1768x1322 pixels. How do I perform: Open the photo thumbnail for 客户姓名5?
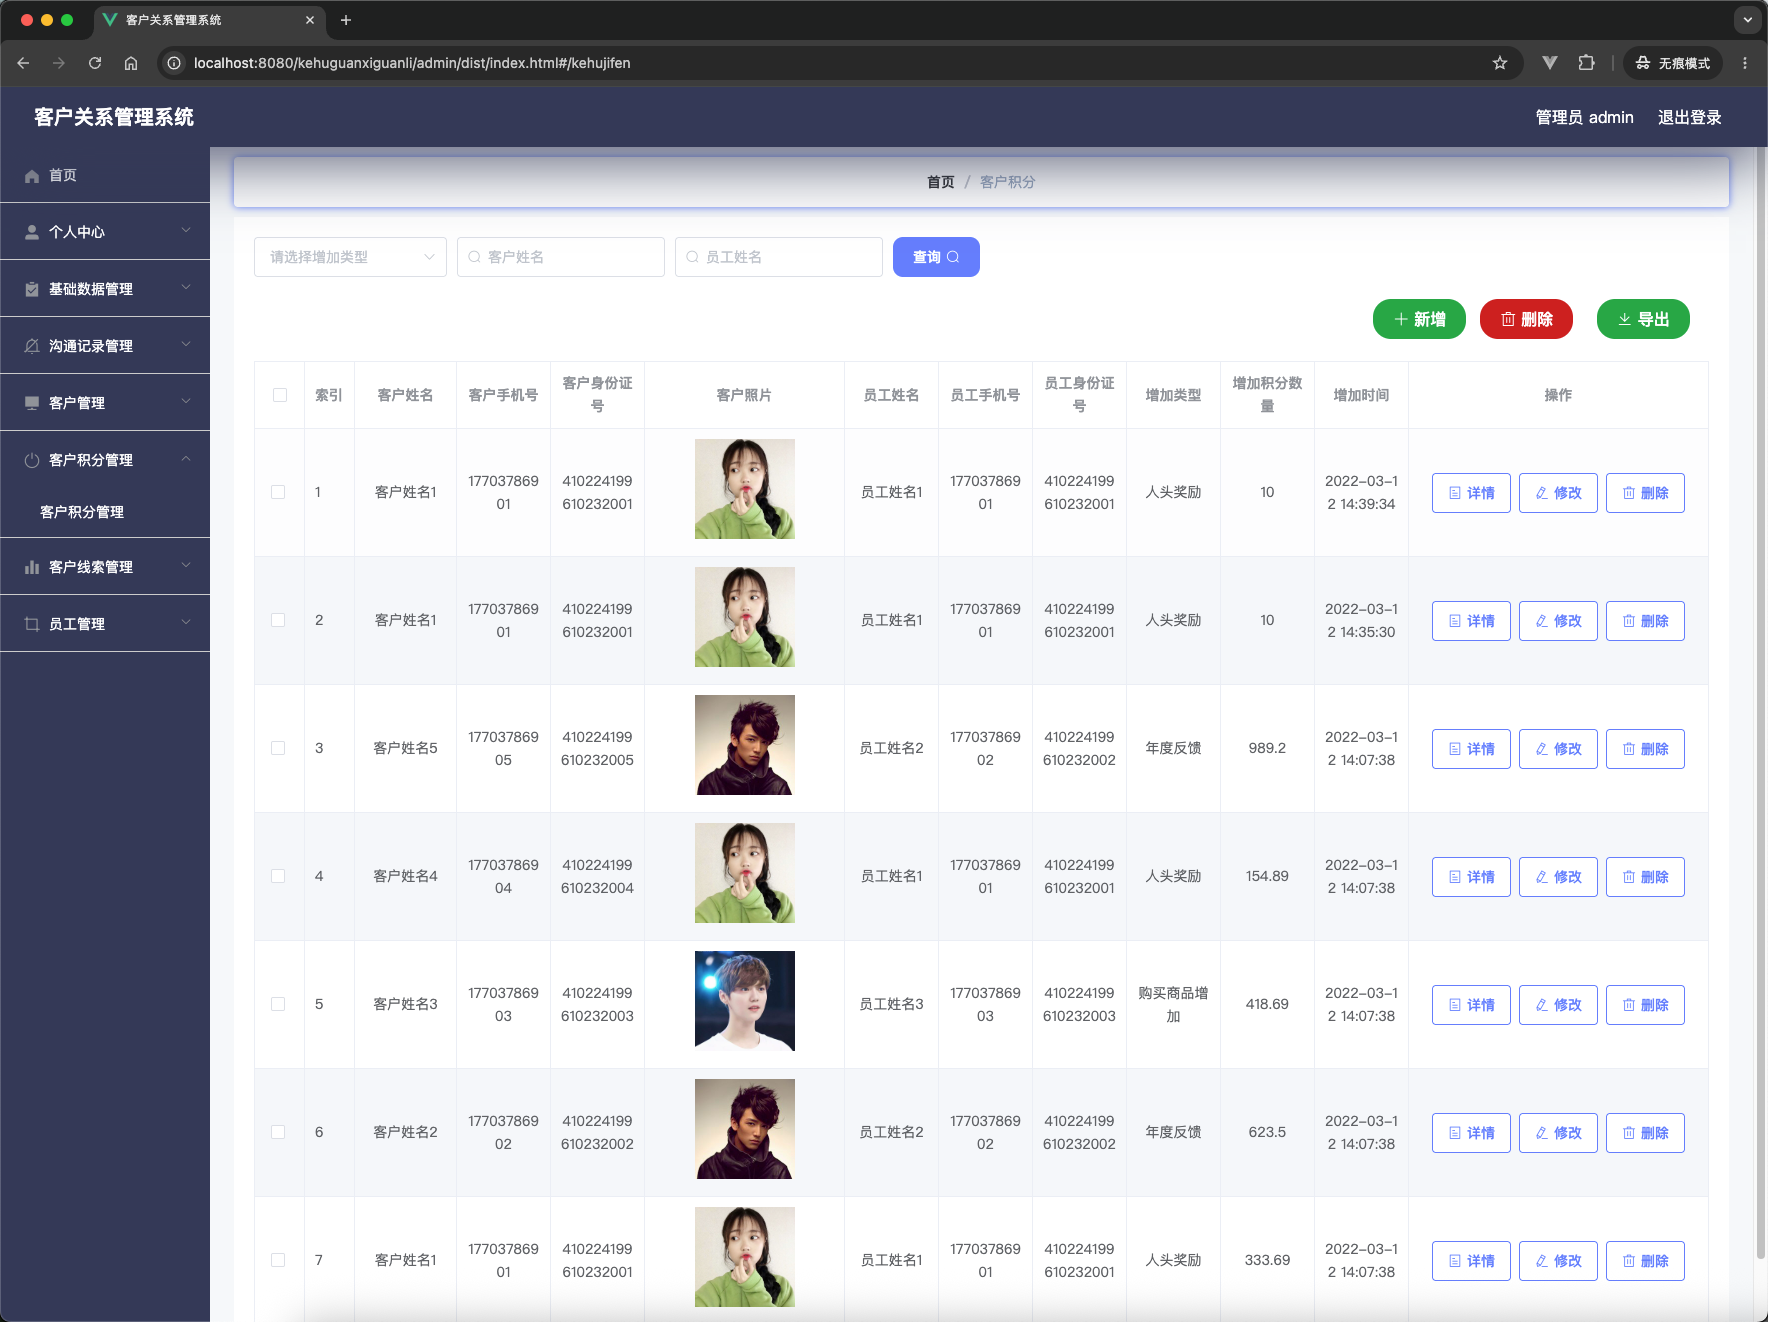[745, 745]
